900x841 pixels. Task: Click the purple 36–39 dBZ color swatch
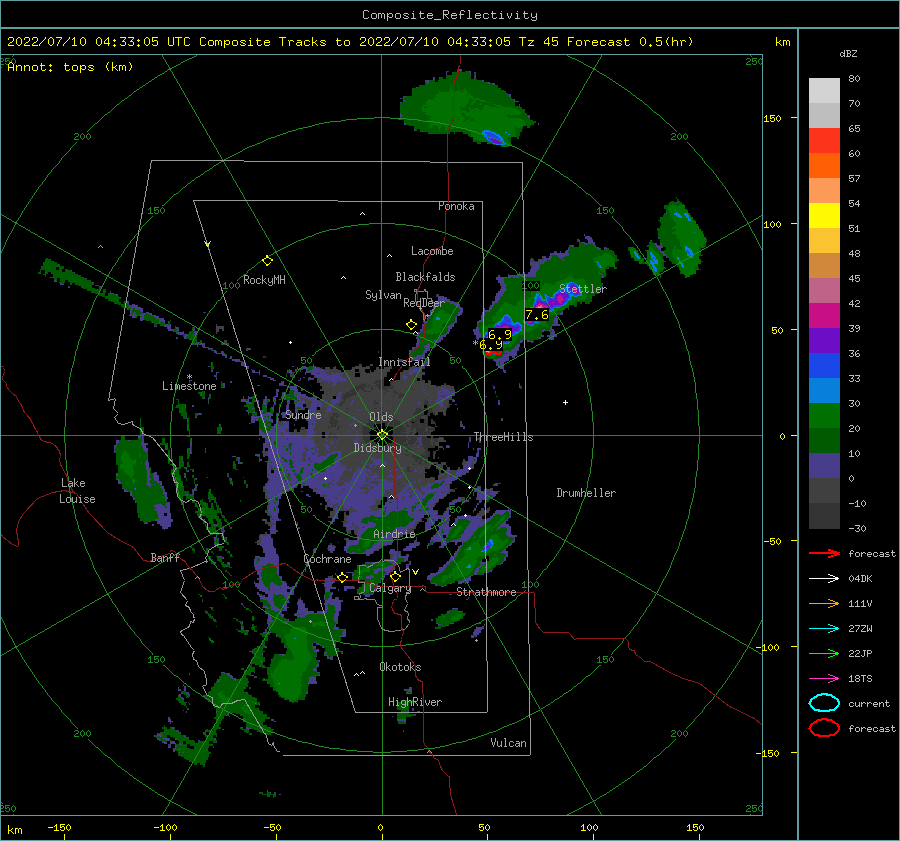824,340
